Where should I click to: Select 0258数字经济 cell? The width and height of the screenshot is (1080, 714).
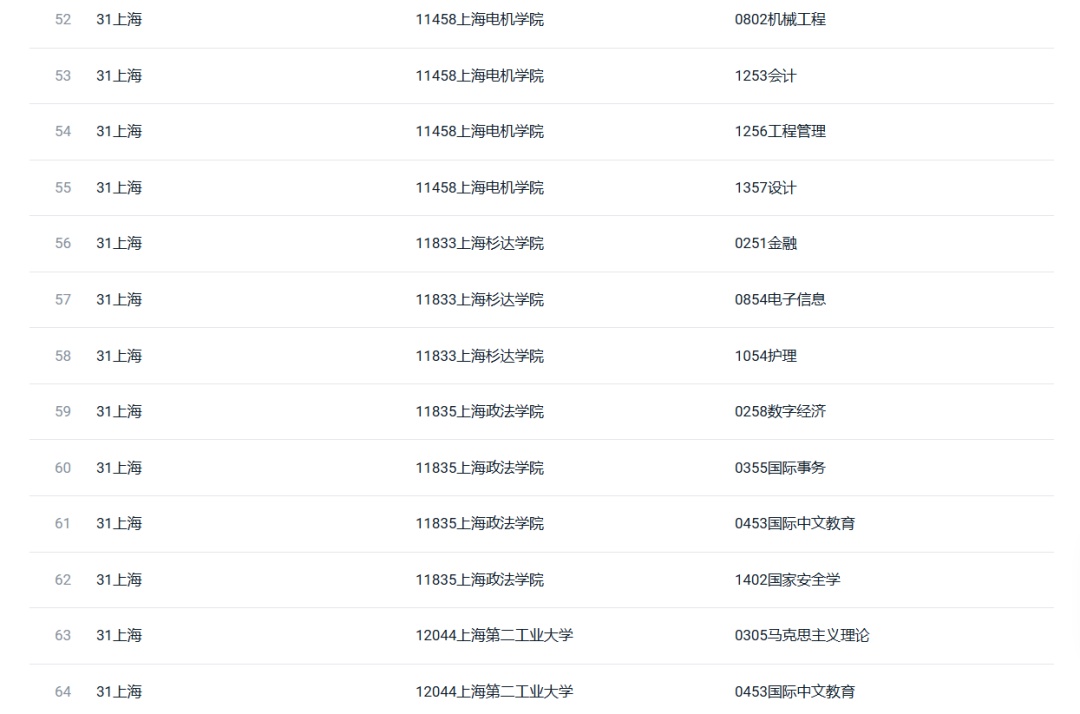[780, 412]
